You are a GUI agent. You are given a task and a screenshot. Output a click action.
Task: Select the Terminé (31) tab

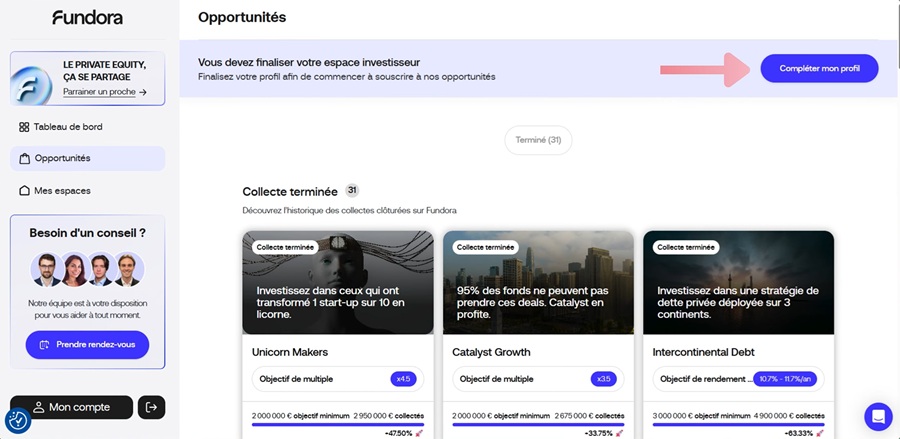click(538, 140)
